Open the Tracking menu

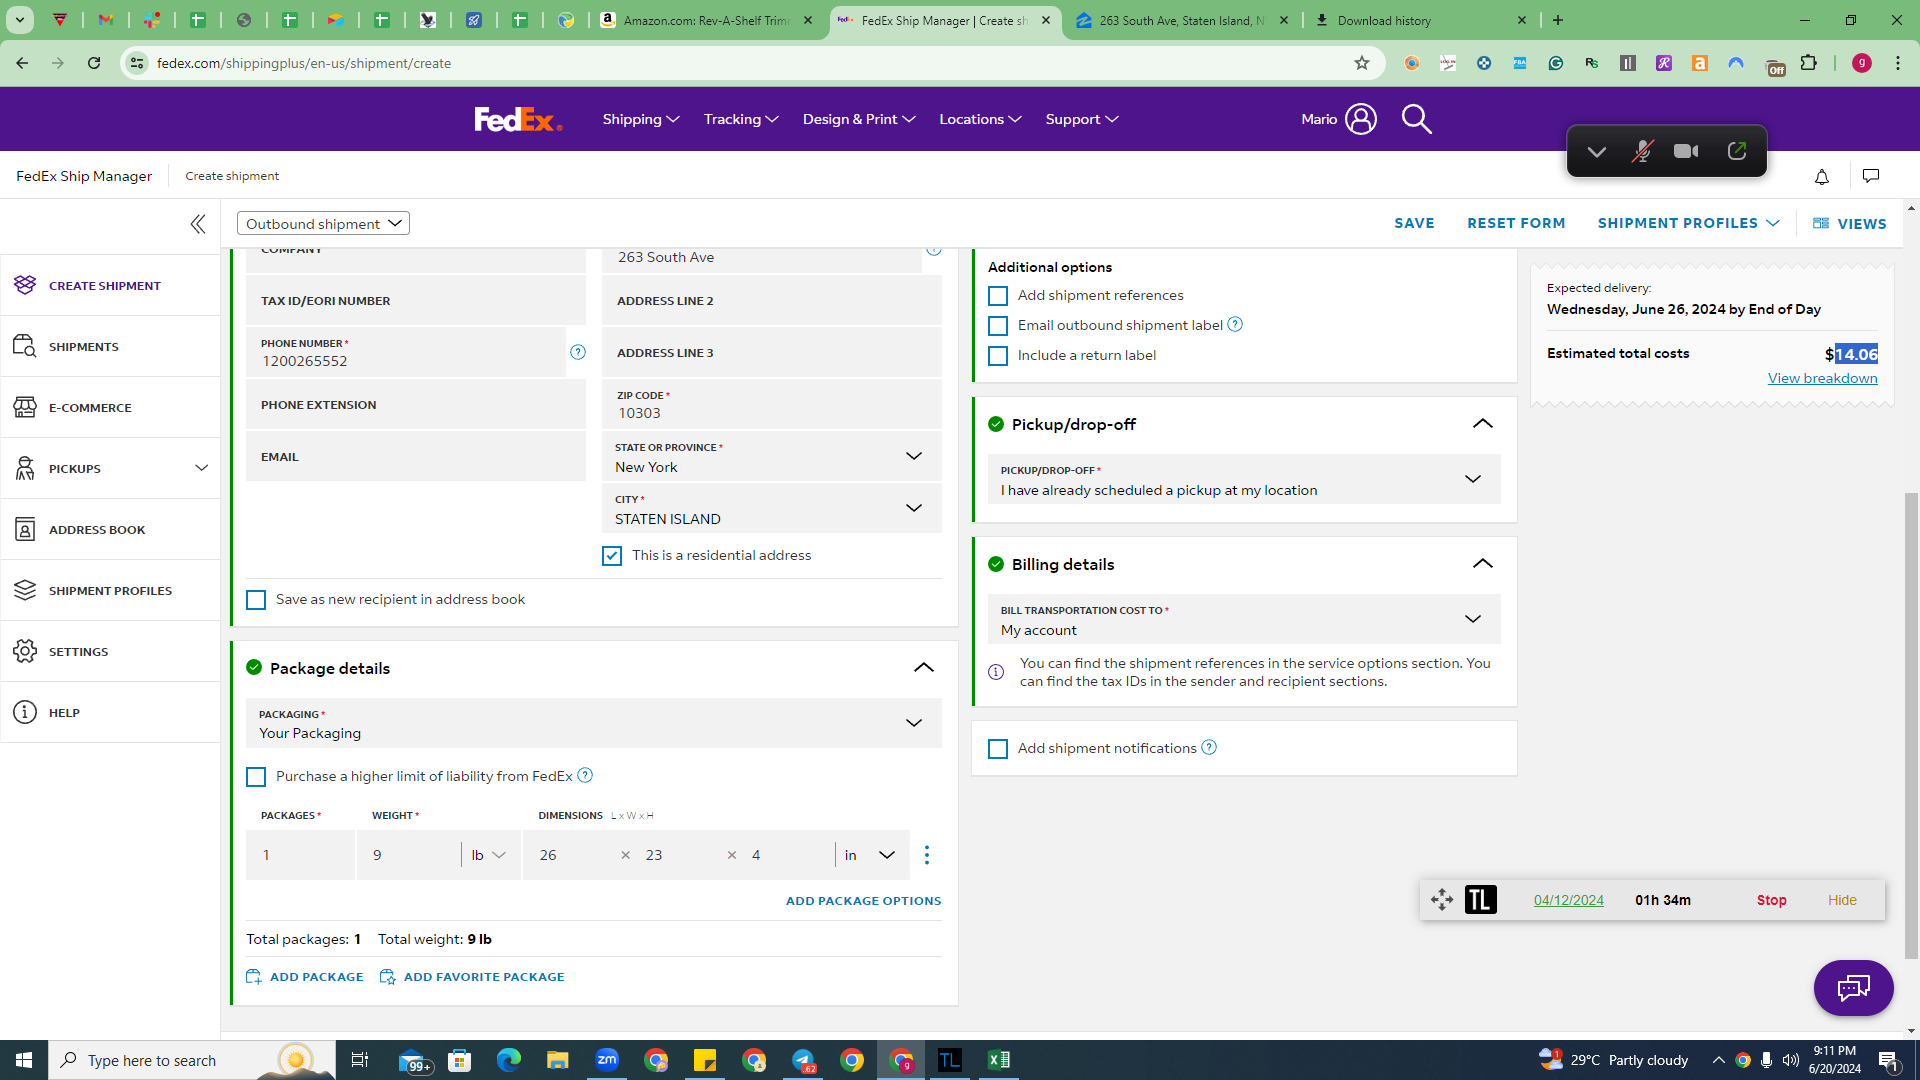point(741,119)
